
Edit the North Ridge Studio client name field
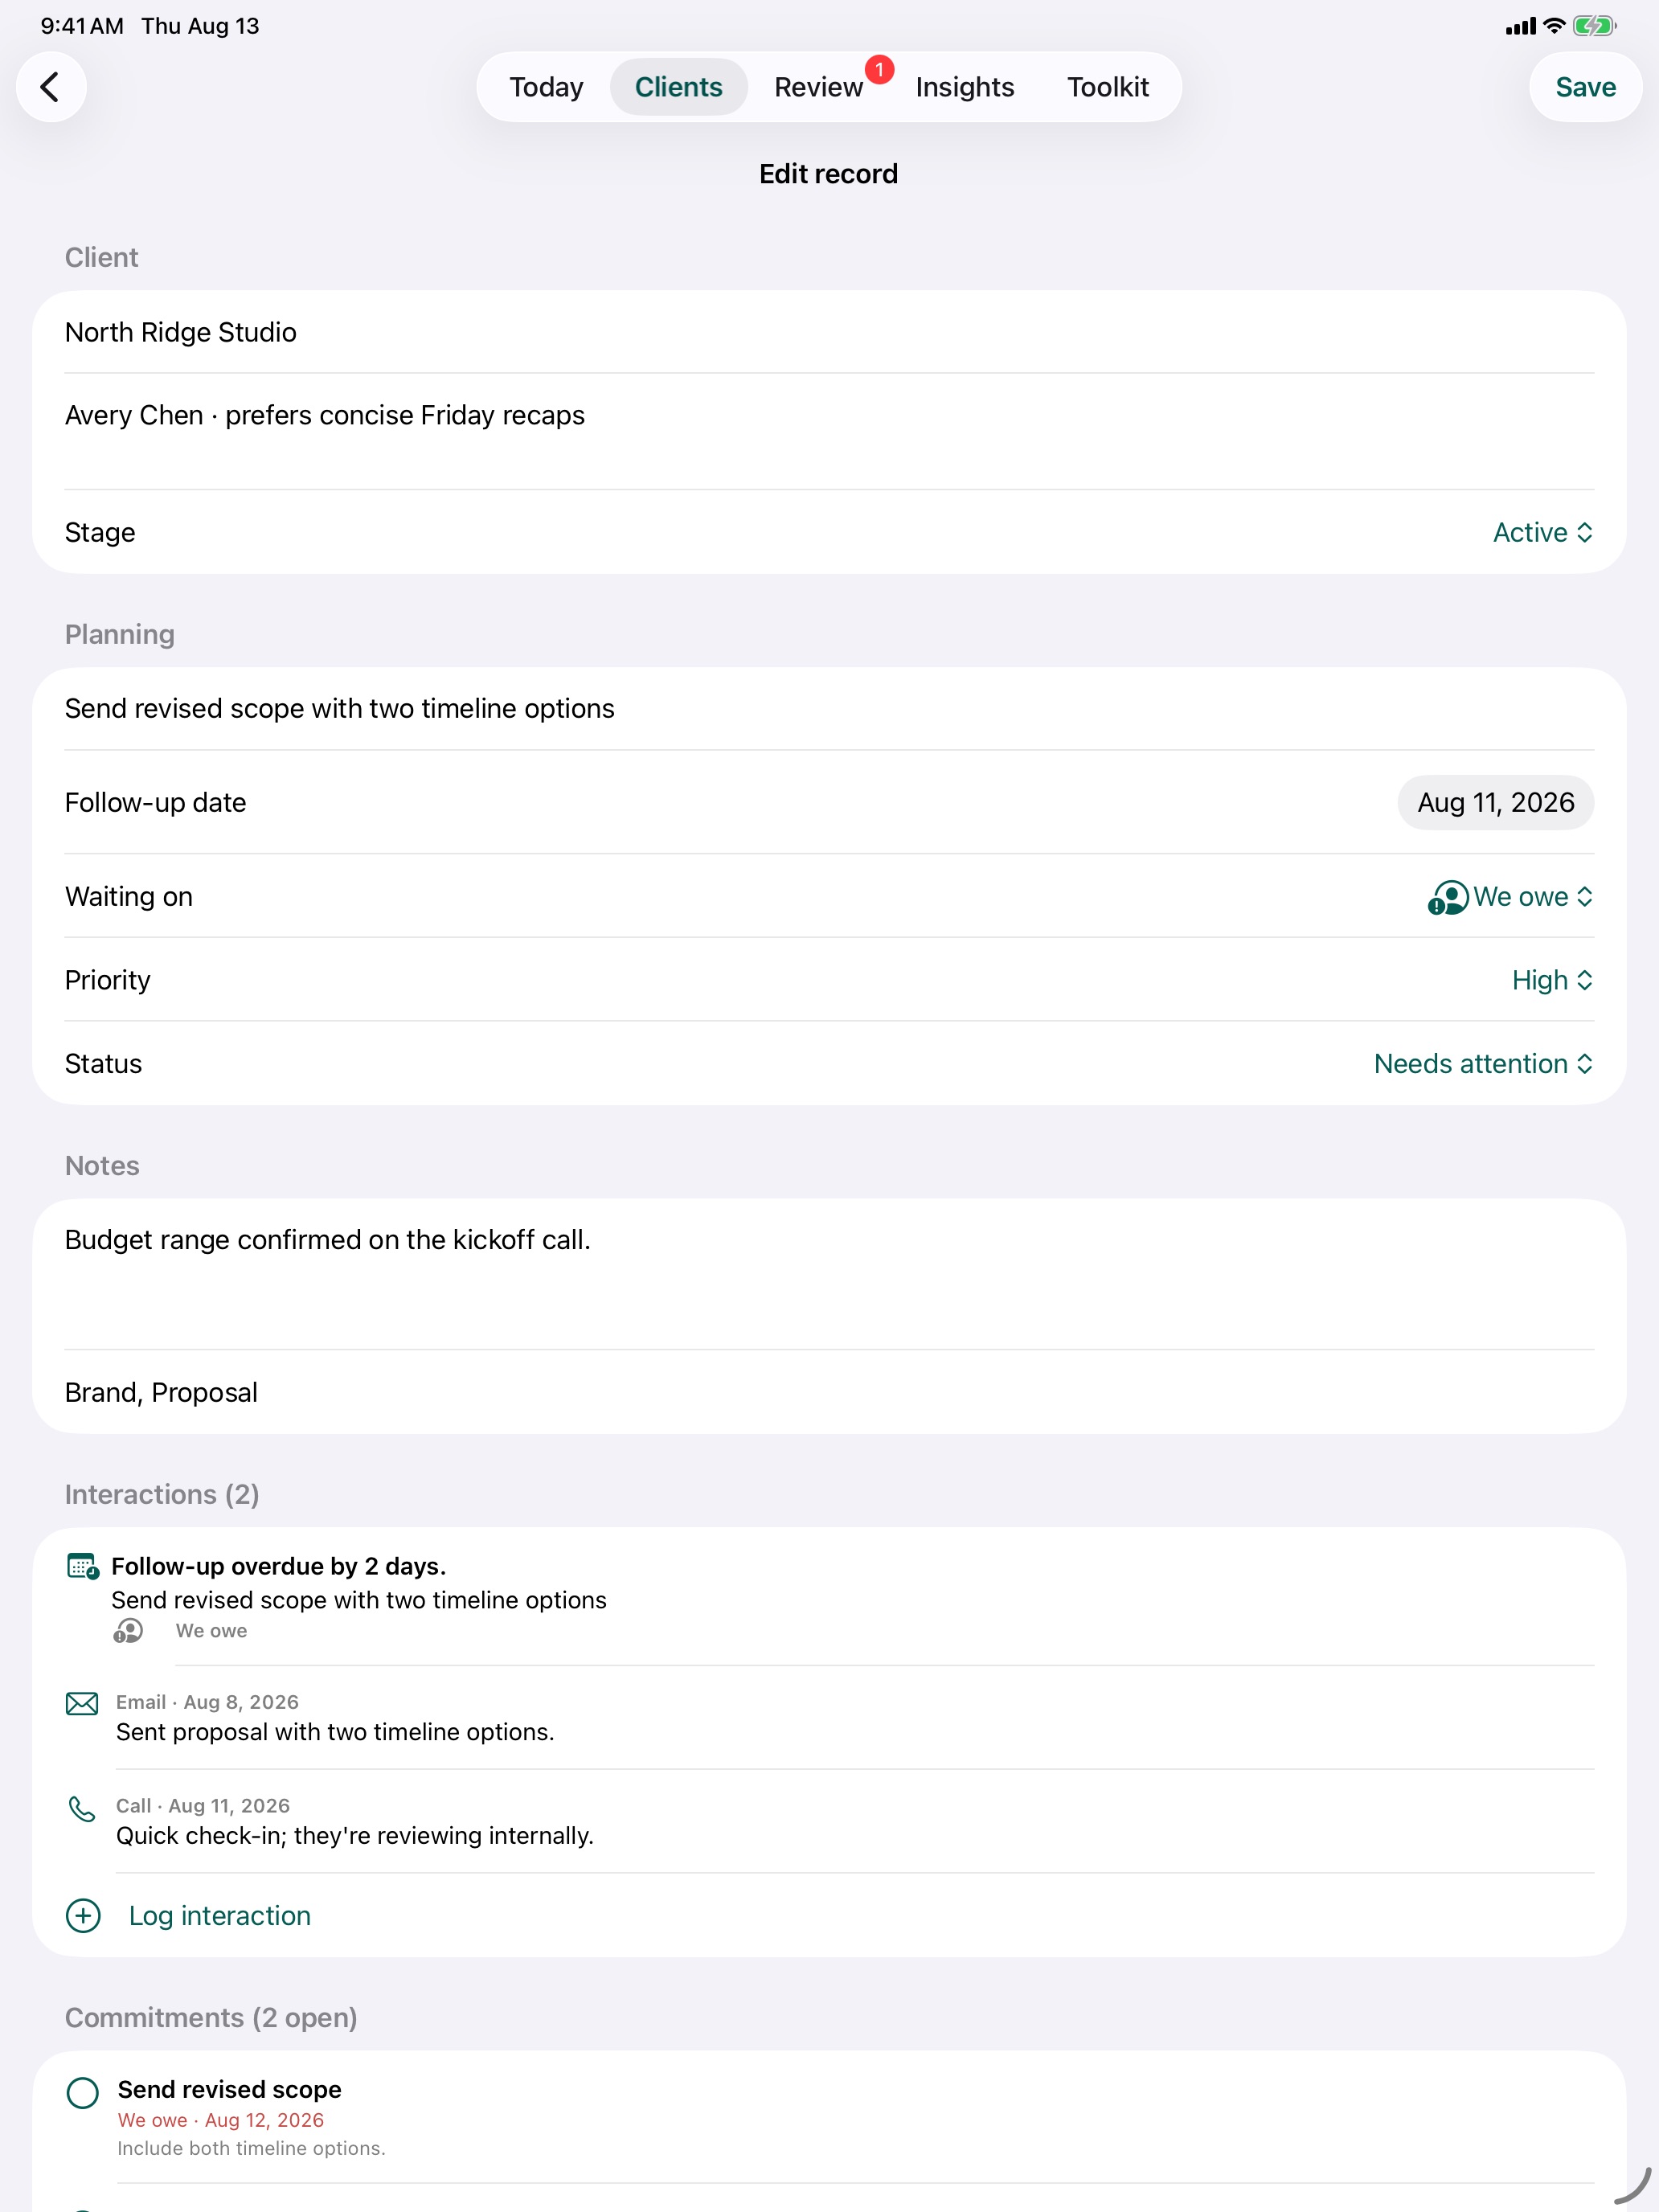829,332
